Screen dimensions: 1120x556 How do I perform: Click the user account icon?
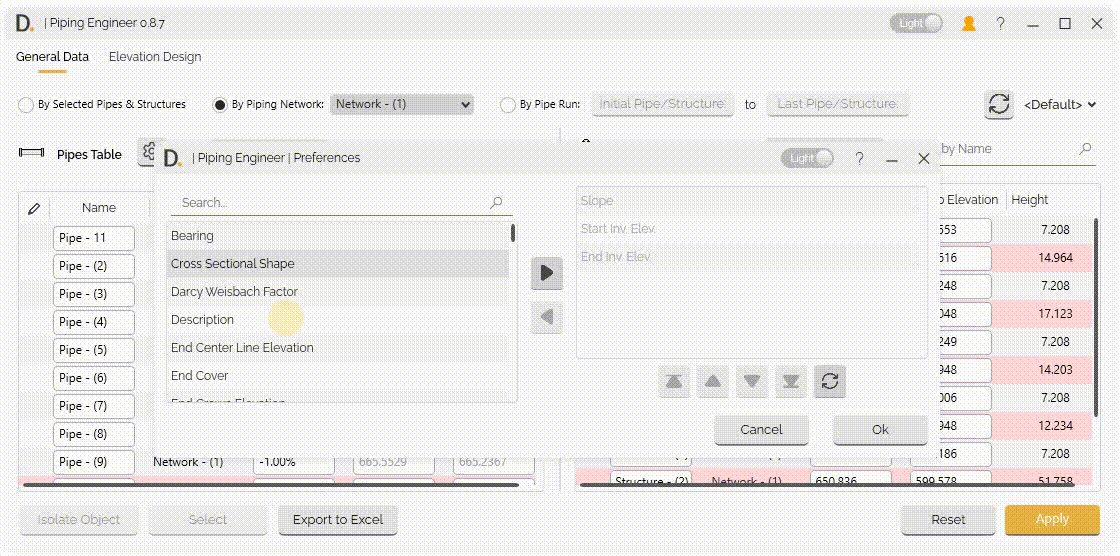(968, 24)
